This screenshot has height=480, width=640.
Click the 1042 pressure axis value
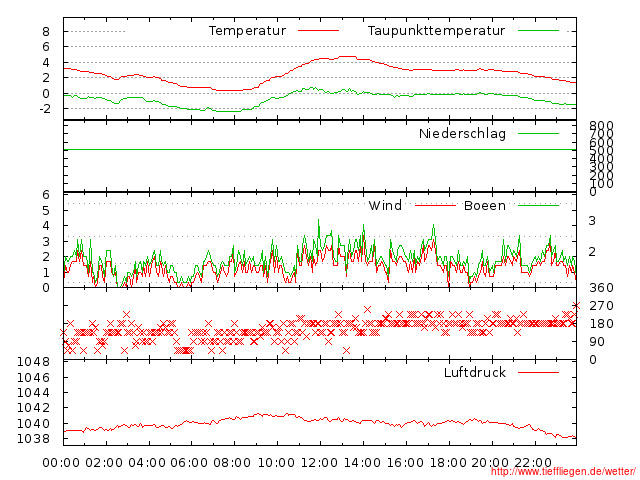click(33, 408)
